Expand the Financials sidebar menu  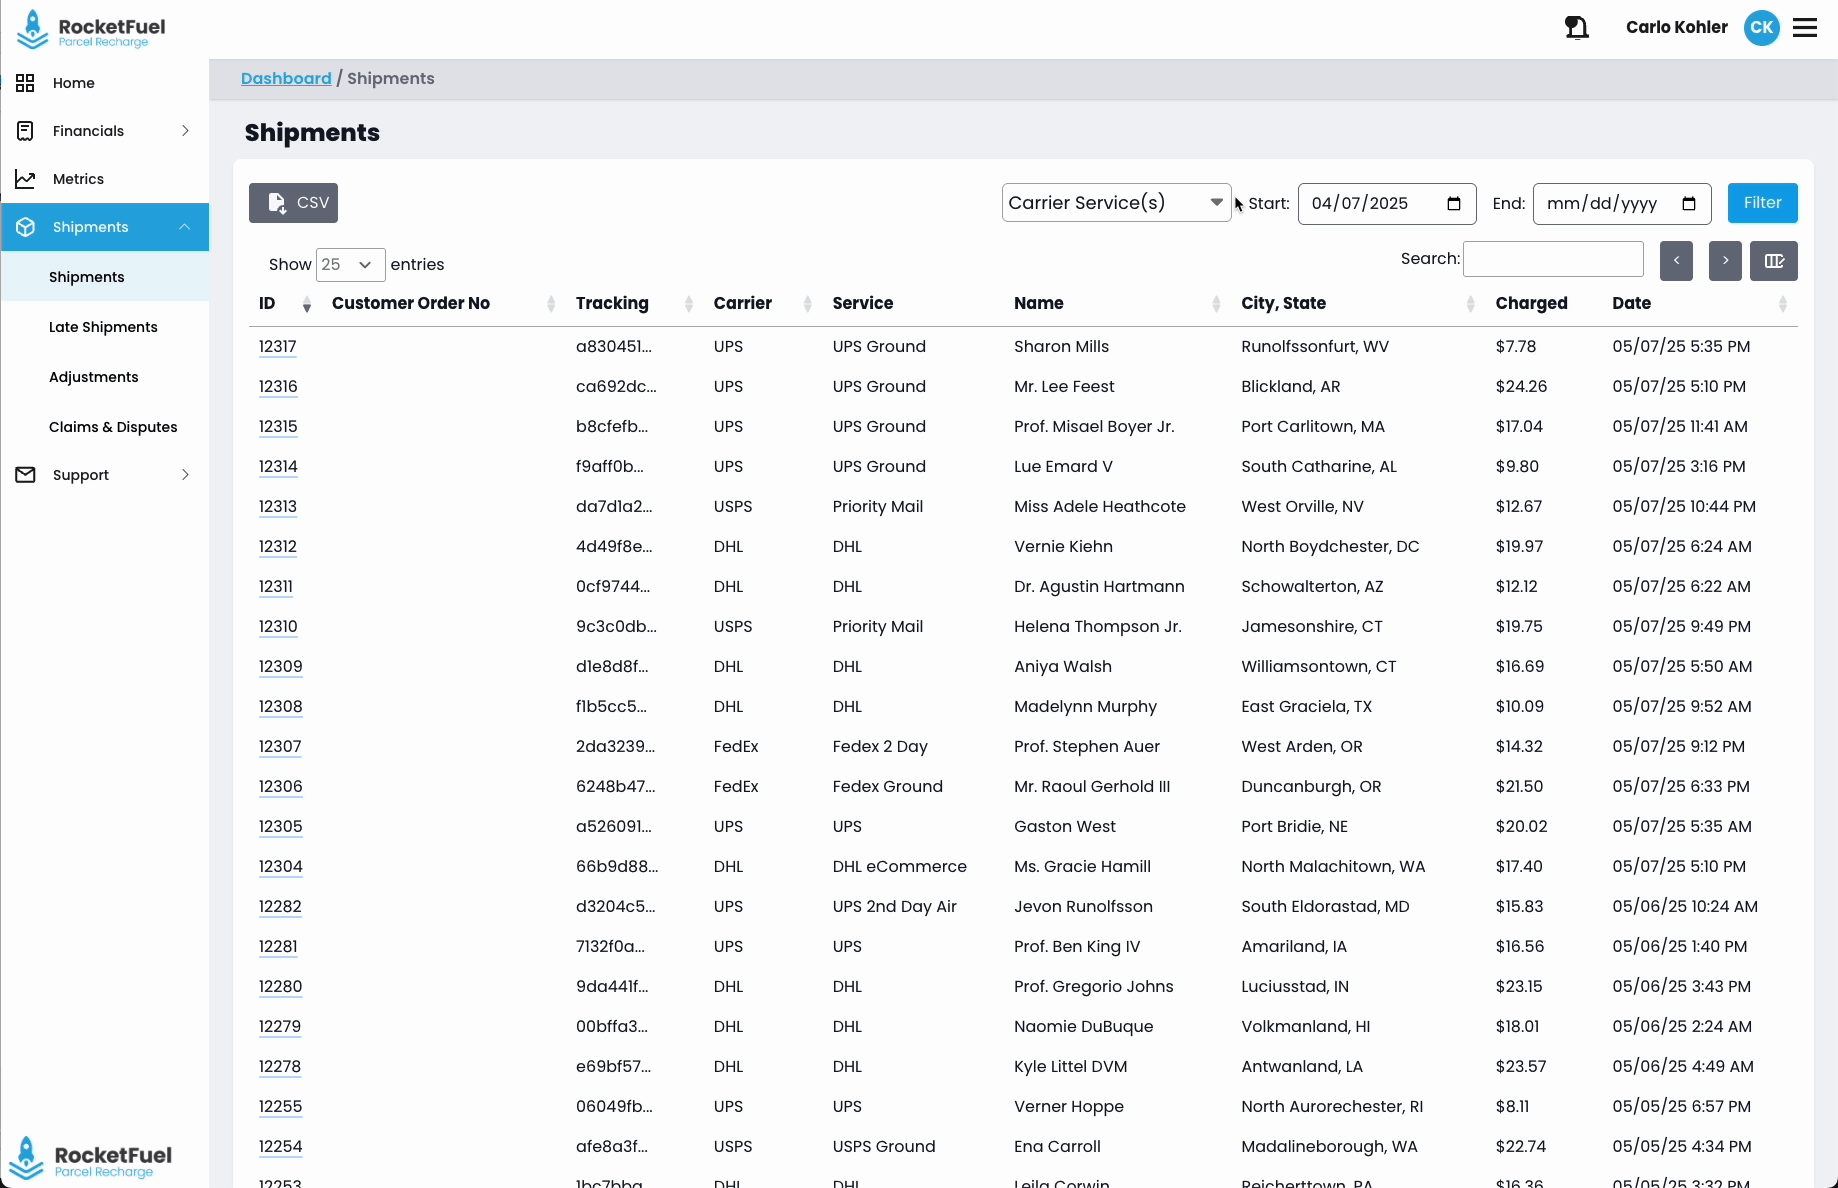pos(104,131)
